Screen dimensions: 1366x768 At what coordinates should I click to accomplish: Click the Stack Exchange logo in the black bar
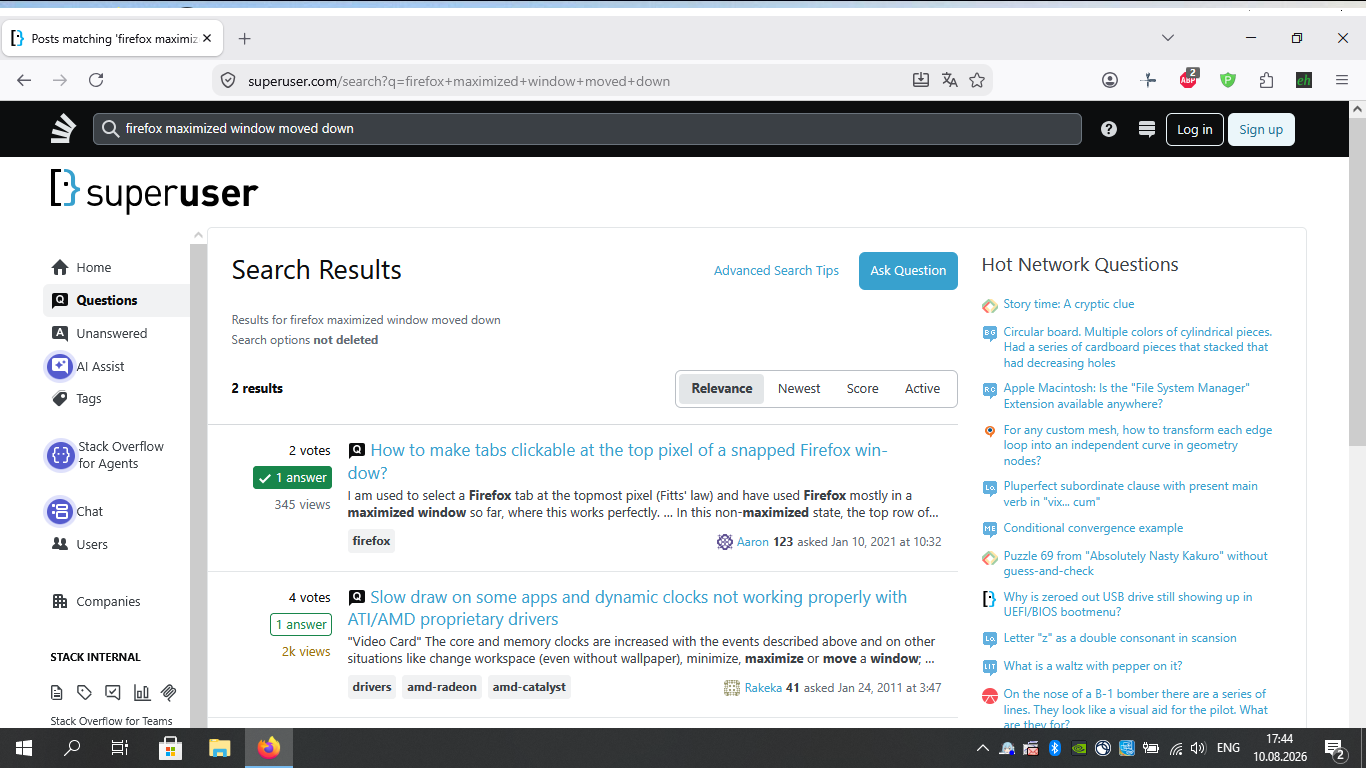(64, 129)
